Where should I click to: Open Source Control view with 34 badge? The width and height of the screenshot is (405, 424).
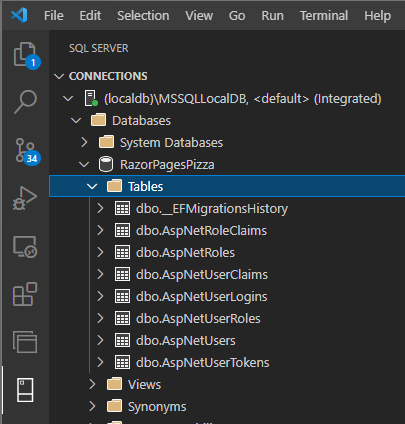point(27,152)
